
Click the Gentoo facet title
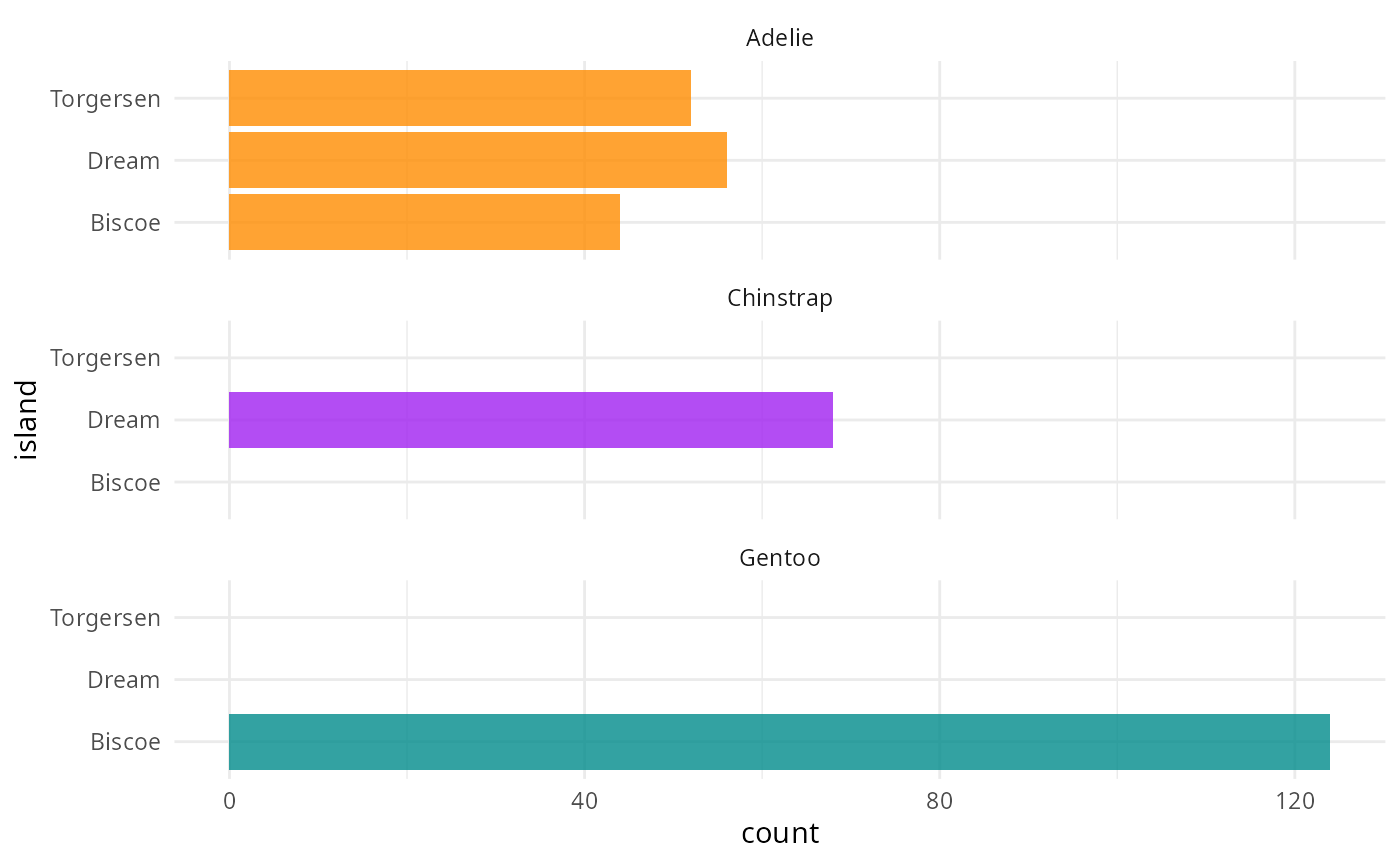click(x=780, y=558)
